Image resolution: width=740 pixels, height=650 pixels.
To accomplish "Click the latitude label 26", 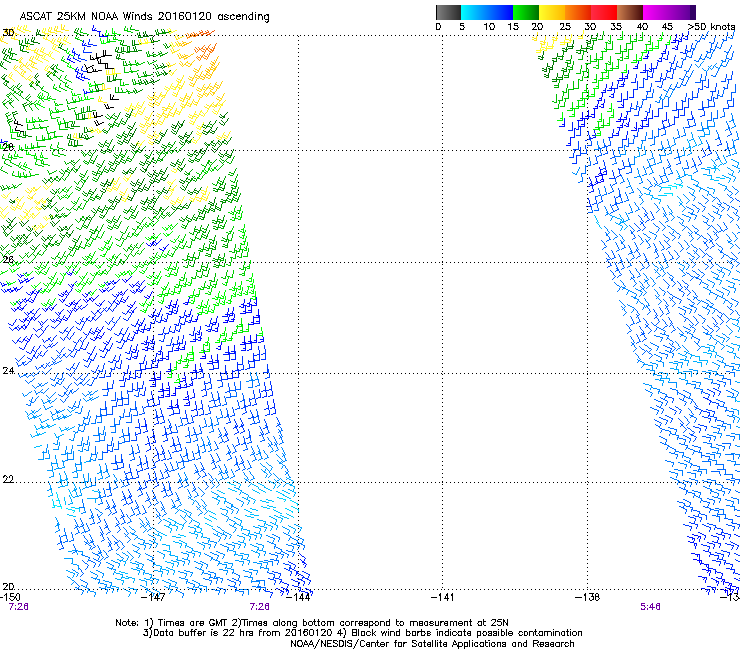I will (8, 260).
